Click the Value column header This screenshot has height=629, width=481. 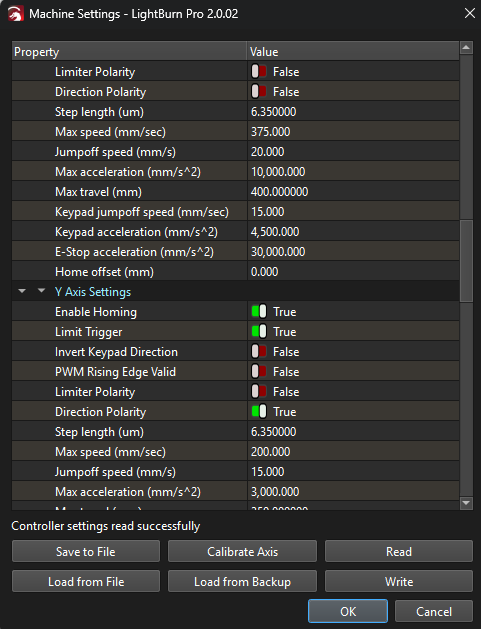(353, 51)
